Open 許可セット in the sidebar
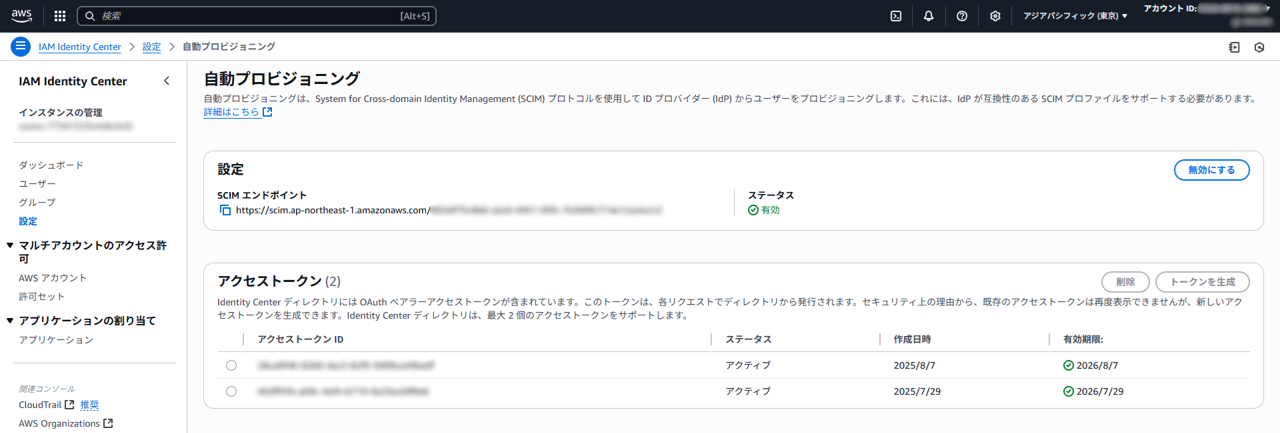Screen dimensions: 1280x433 42,297
